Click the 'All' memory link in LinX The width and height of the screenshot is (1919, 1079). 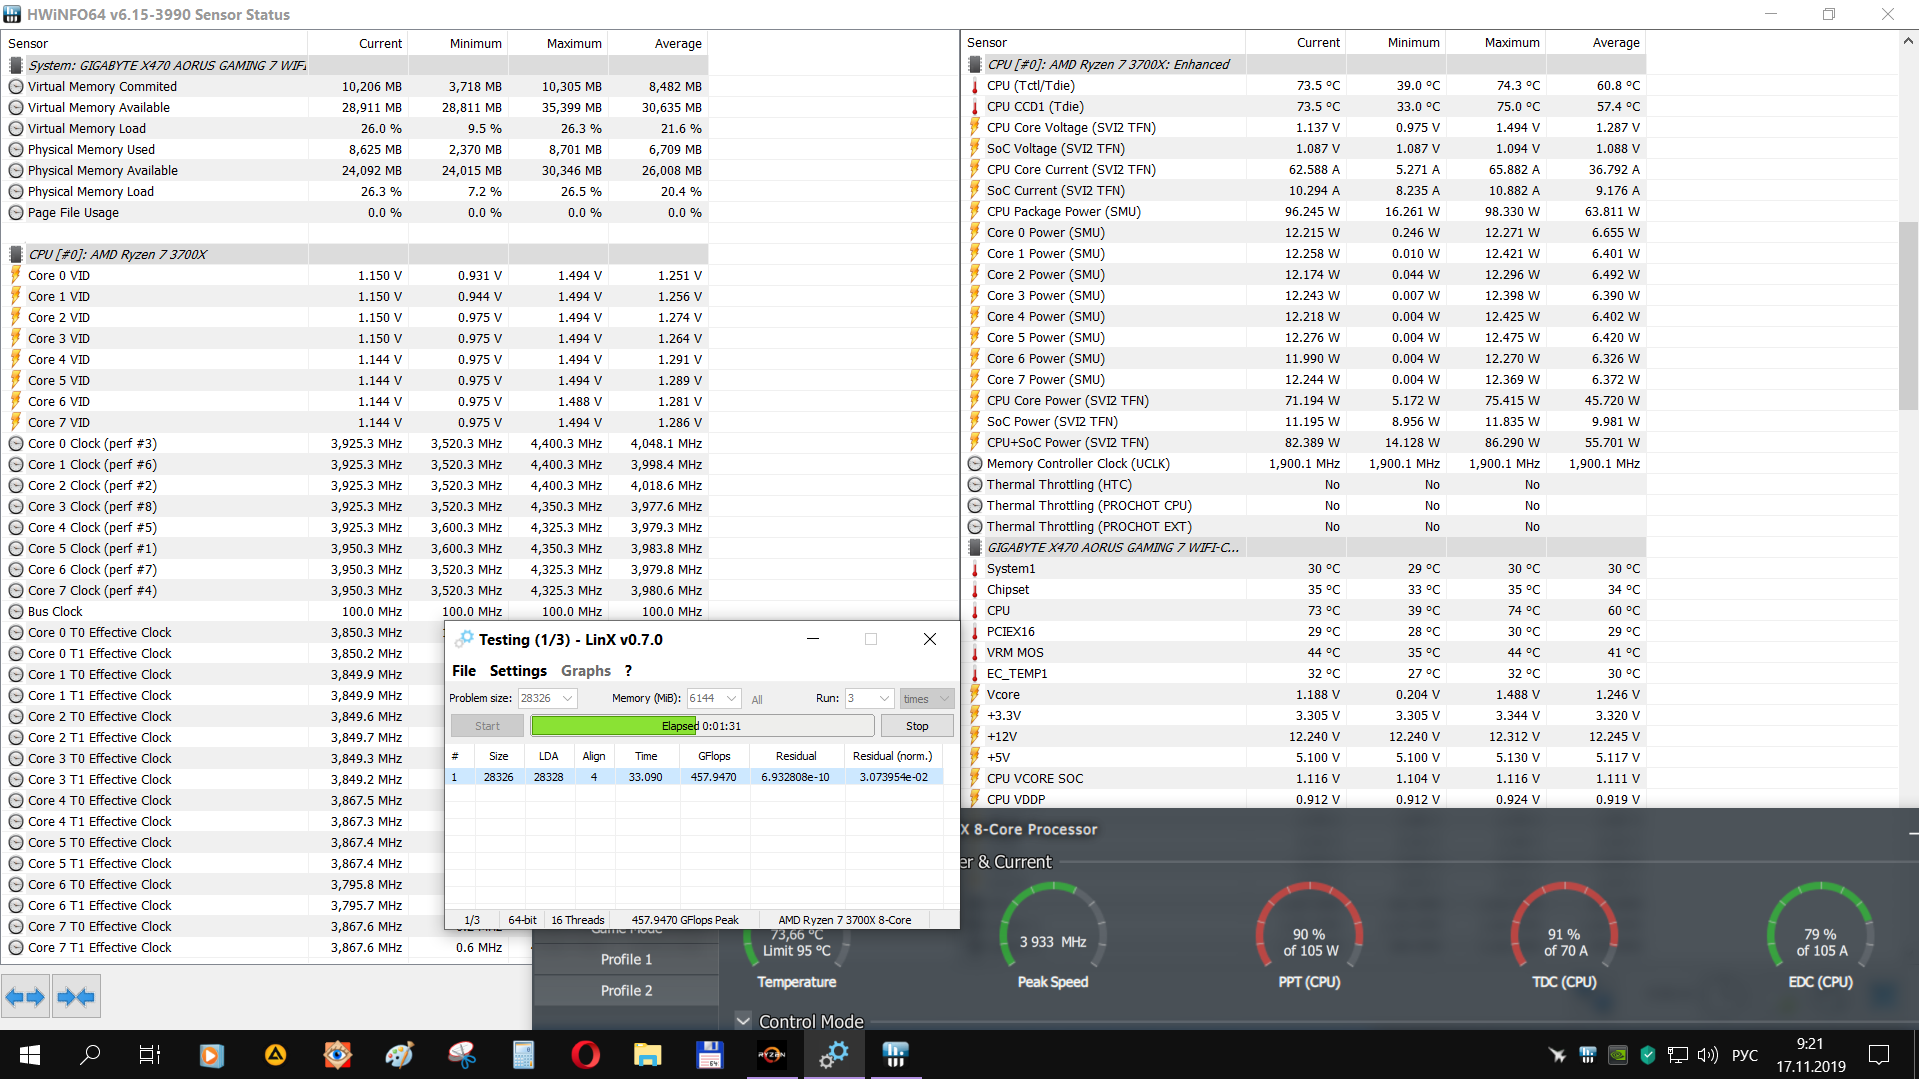pos(757,699)
